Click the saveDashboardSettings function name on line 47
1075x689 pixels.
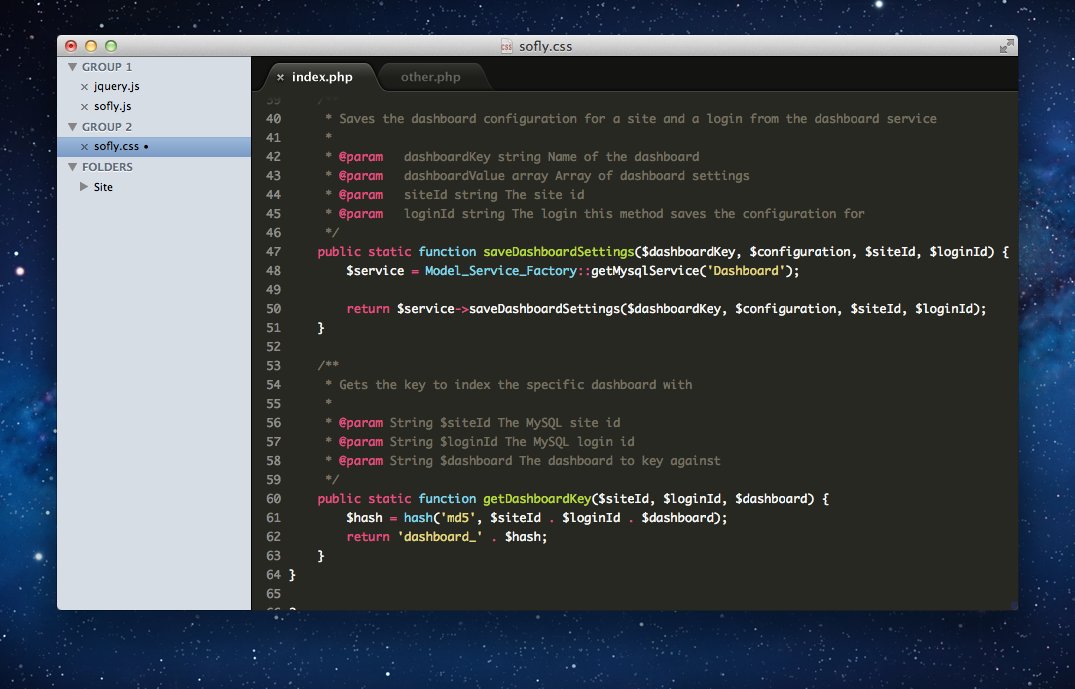click(x=558, y=252)
